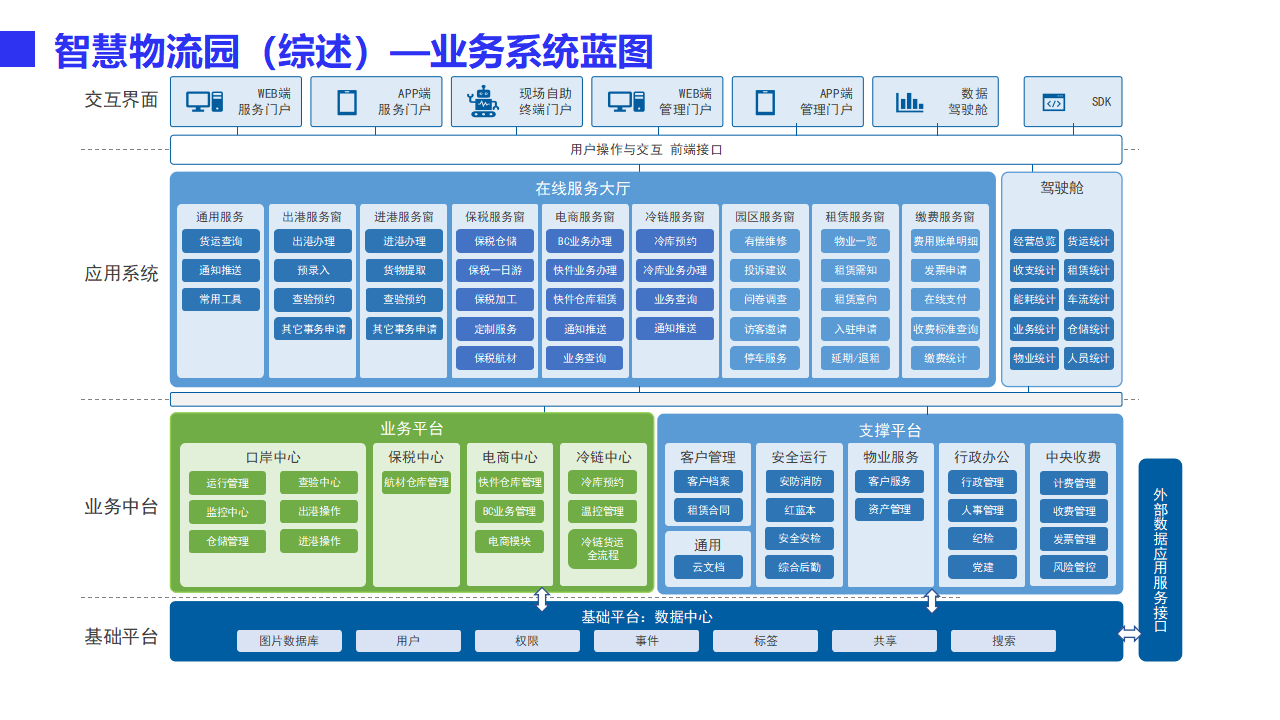Viewport: 1280px width, 720px height.
Task: Click the 投诉建议 box
Action: click(x=765, y=270)
